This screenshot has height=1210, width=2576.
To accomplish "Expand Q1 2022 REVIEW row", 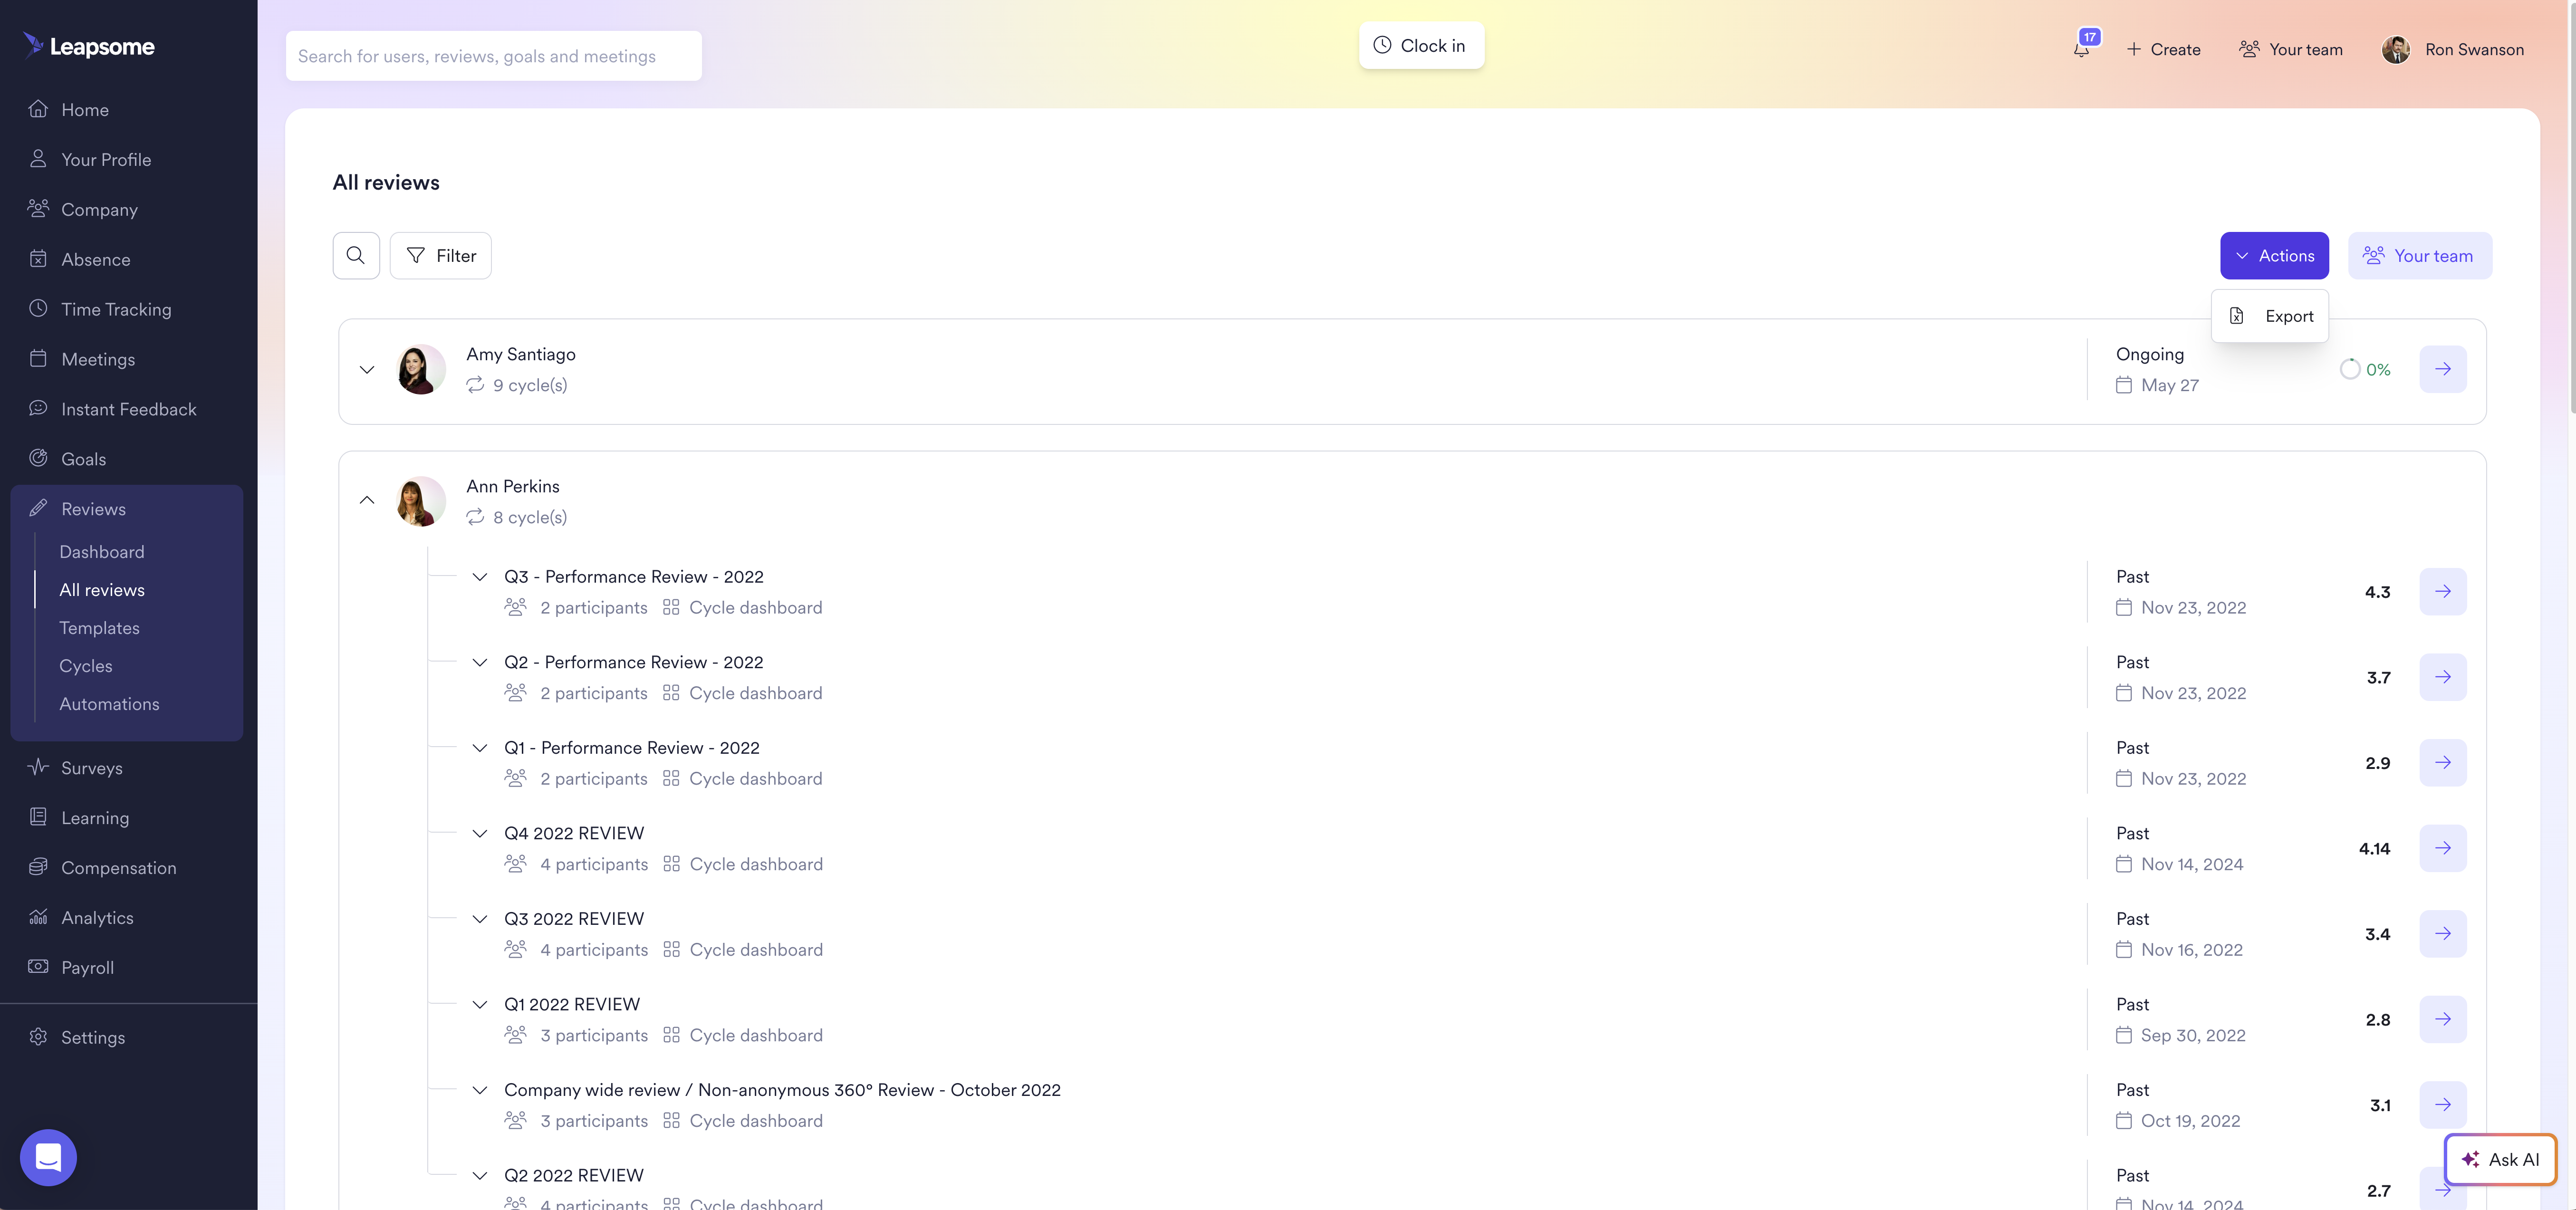I will (x=480, y=1004).
